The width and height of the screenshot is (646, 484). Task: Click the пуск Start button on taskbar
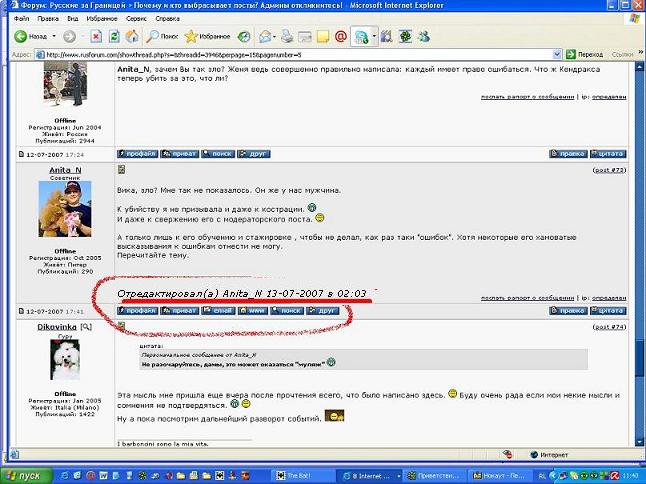coord(24,475)
